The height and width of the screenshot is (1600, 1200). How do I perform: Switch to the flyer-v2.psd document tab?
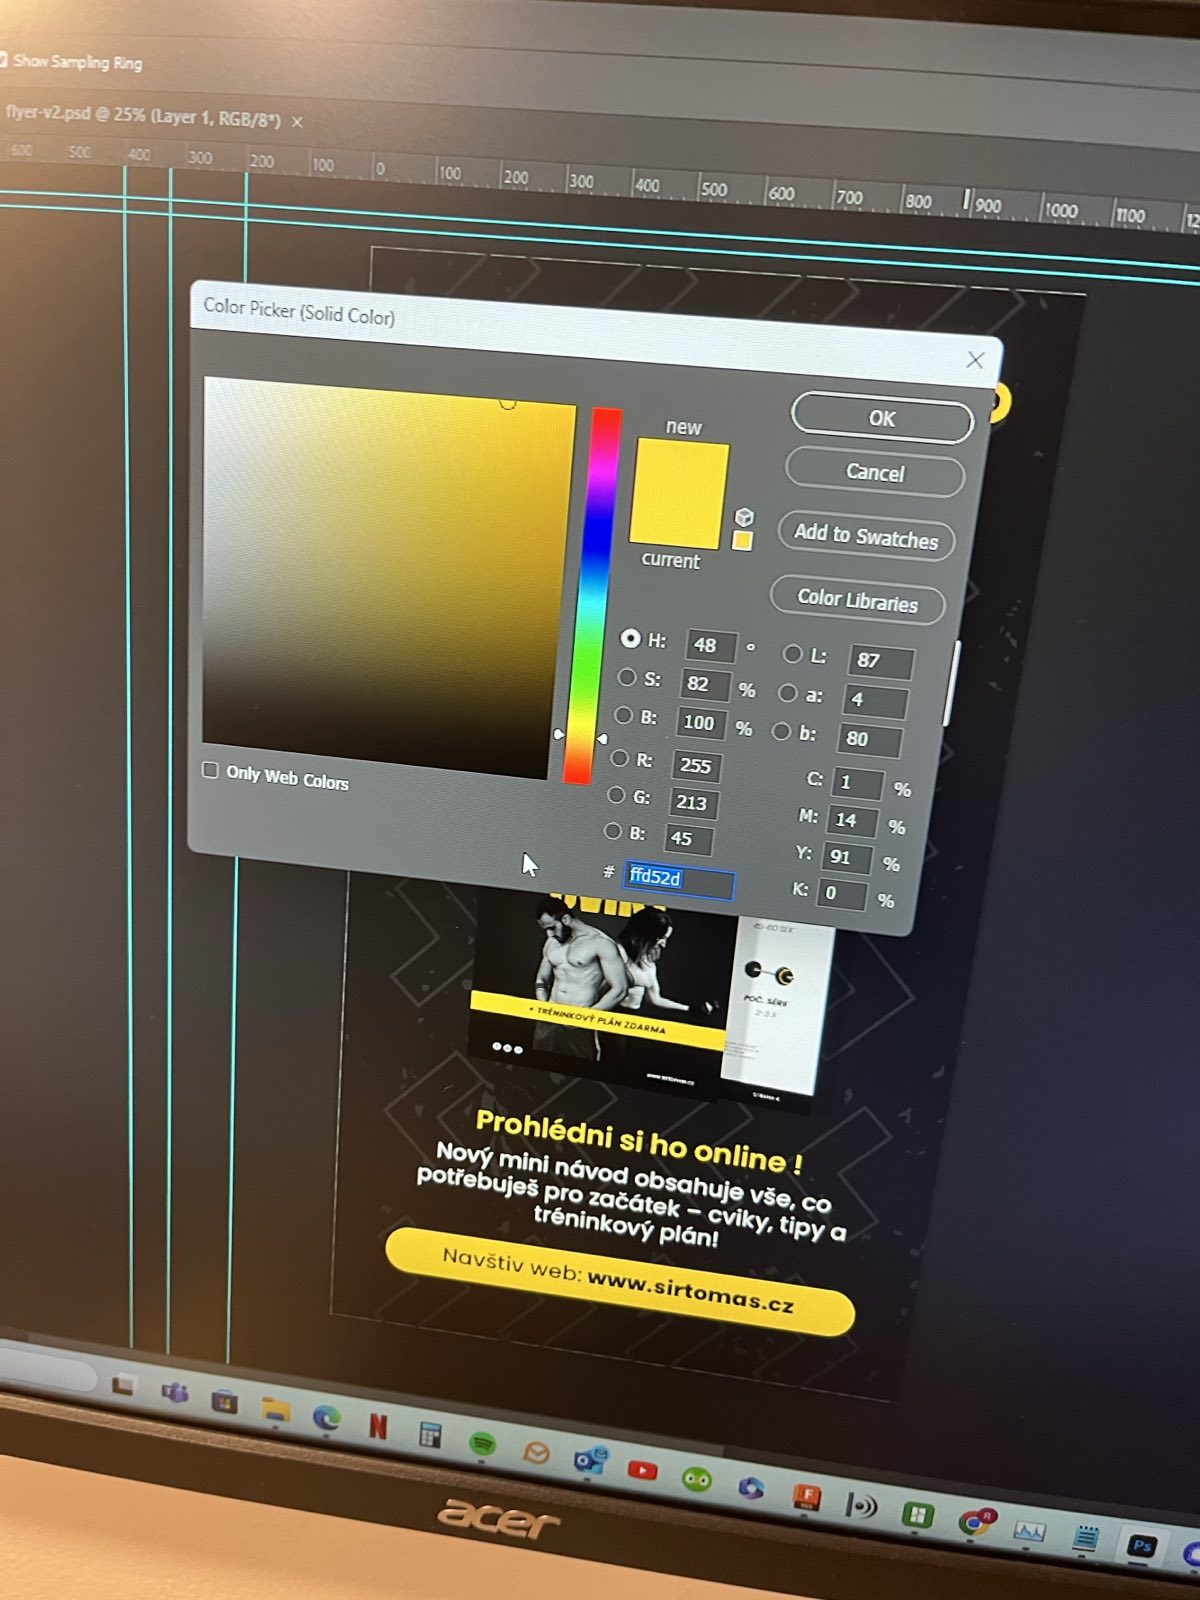pos(143,115)
